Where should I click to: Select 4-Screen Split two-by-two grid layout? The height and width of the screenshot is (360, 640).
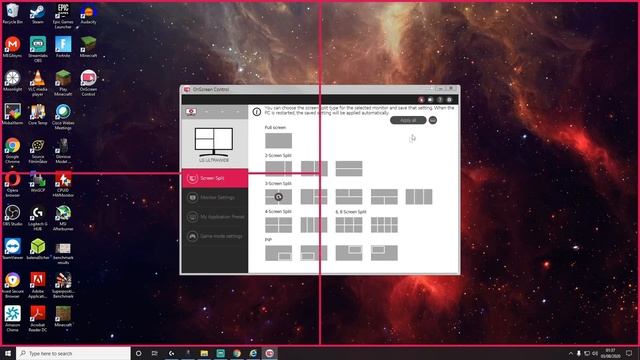pyautogui.click(x=278, y=225)
